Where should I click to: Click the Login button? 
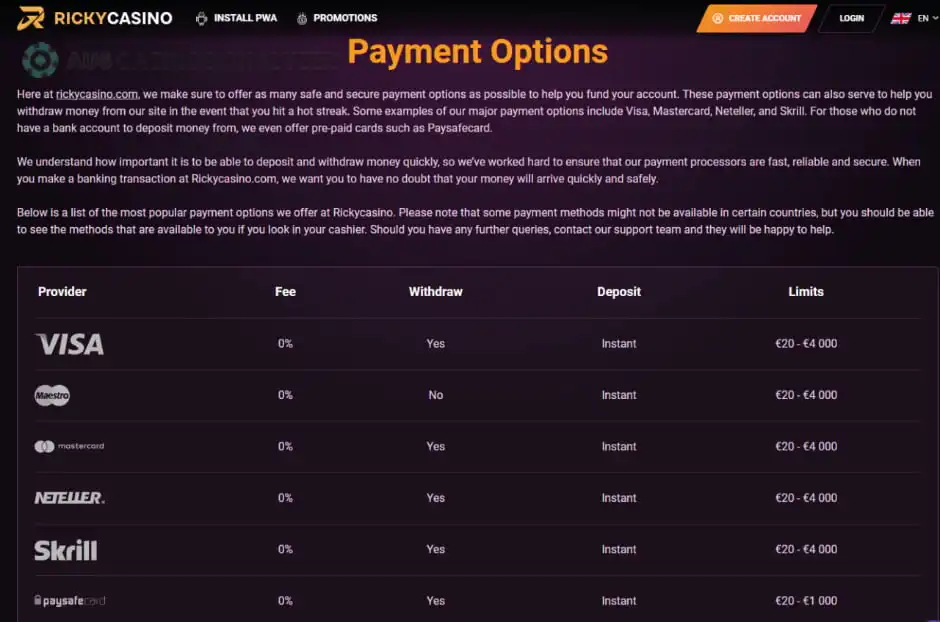coord(851,18)
